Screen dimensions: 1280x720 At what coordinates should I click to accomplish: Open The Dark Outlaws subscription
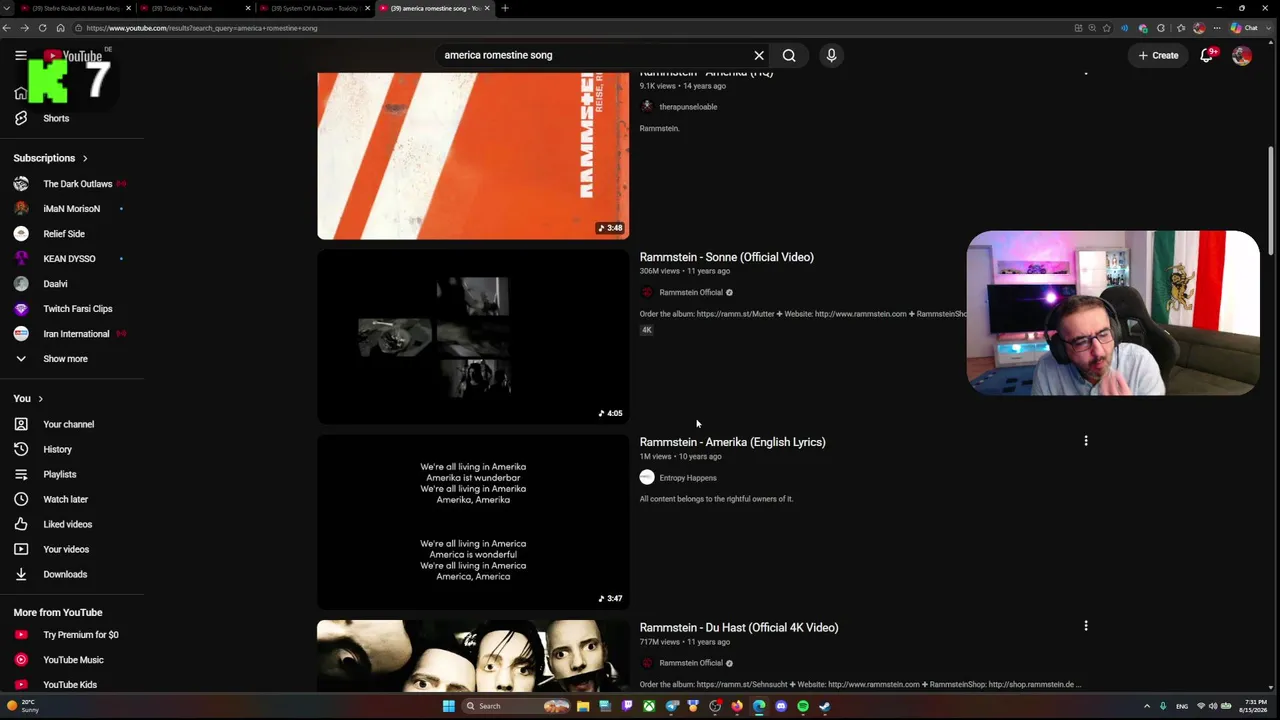point(77,184)
